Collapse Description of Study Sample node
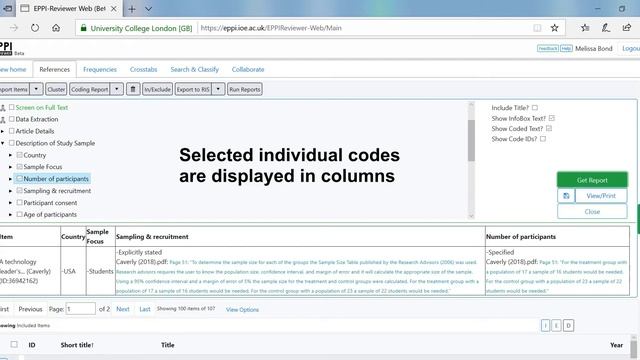 tap(2, 143)
